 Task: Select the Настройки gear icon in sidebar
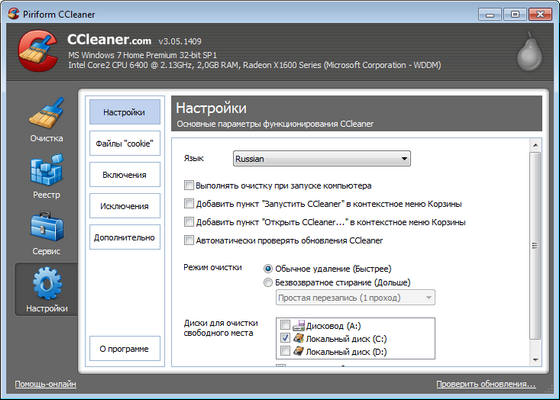point(47,283)
